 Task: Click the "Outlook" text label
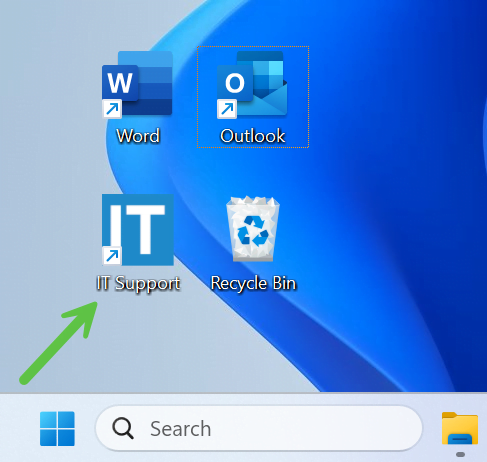[x=253, y=136]
